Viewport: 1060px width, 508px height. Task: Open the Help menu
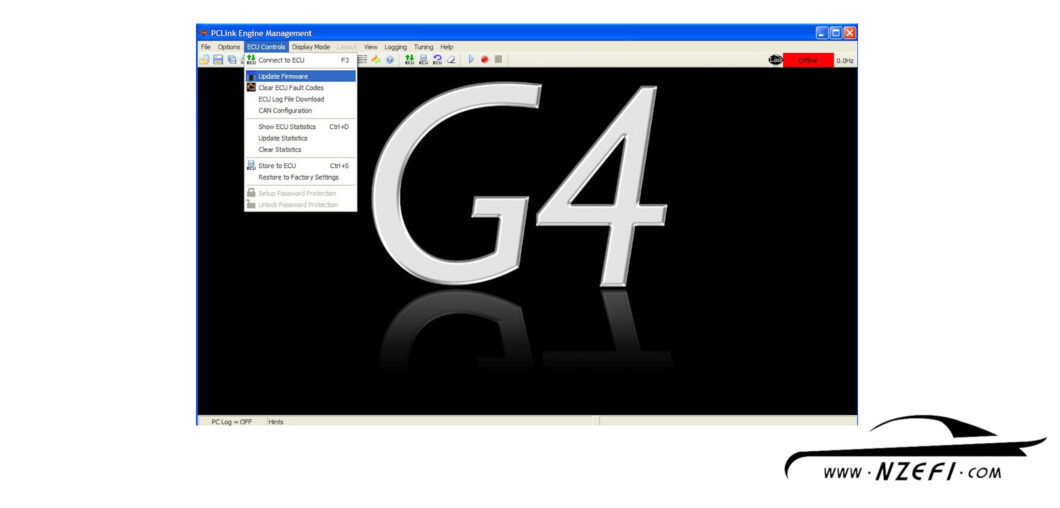point(447,47)
